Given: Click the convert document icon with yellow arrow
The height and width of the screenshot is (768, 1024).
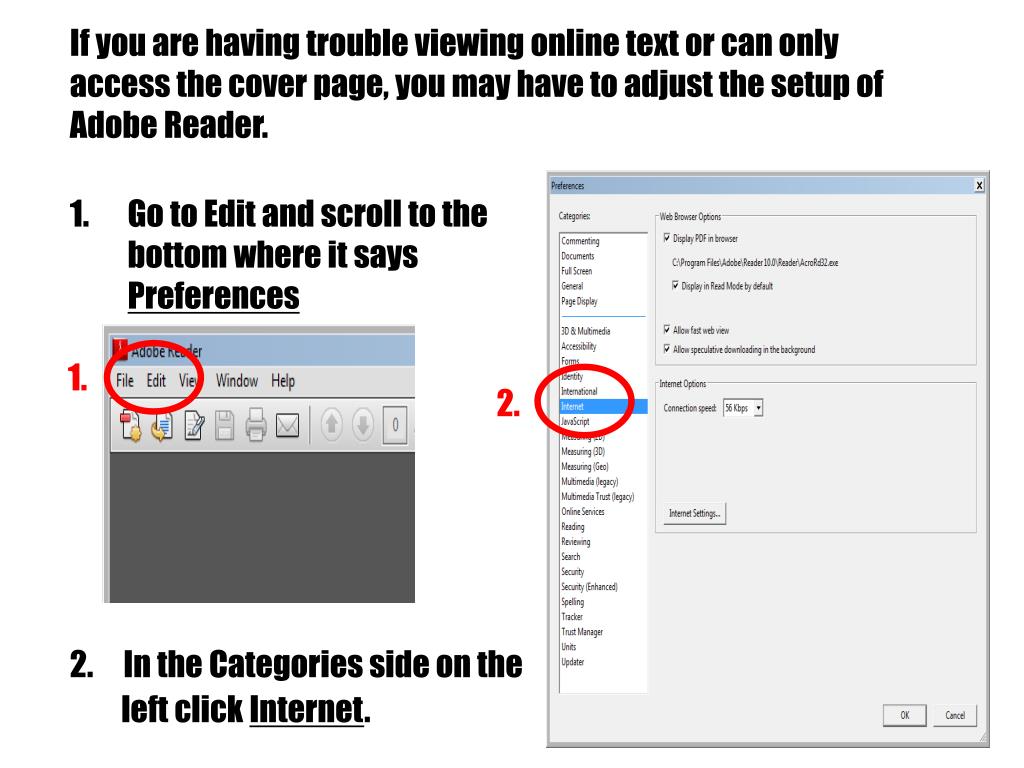Looking at the screenshot, I should 162,426.
